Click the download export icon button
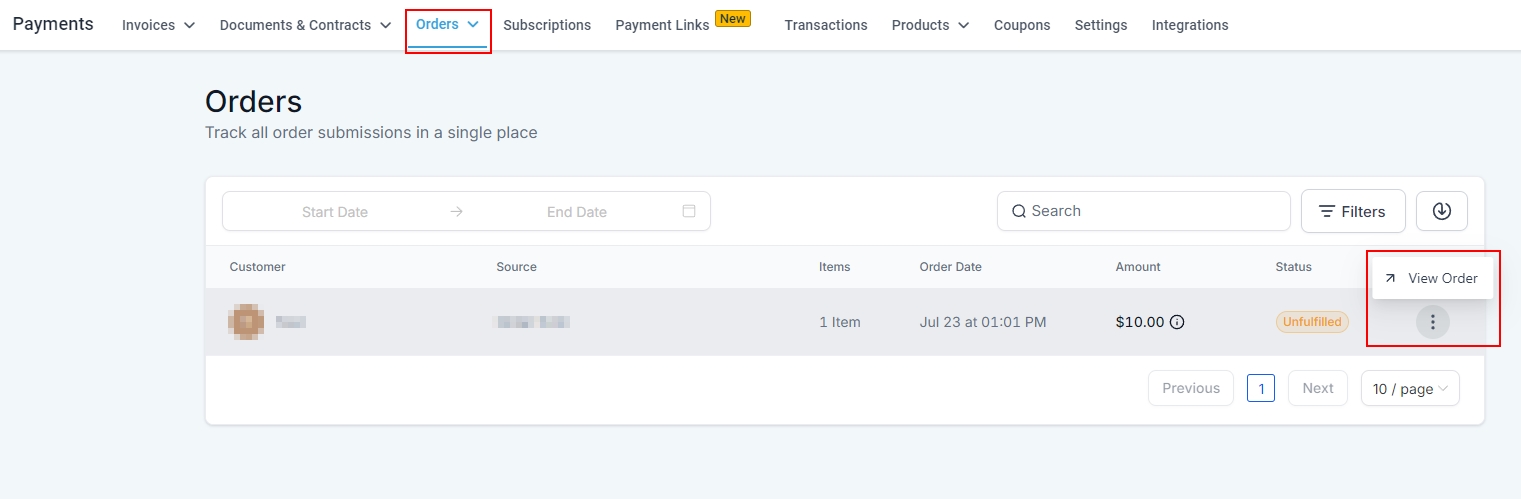Image resolution: width=1521 pixels, height=499 pixels. click(x=1441, y=211)
